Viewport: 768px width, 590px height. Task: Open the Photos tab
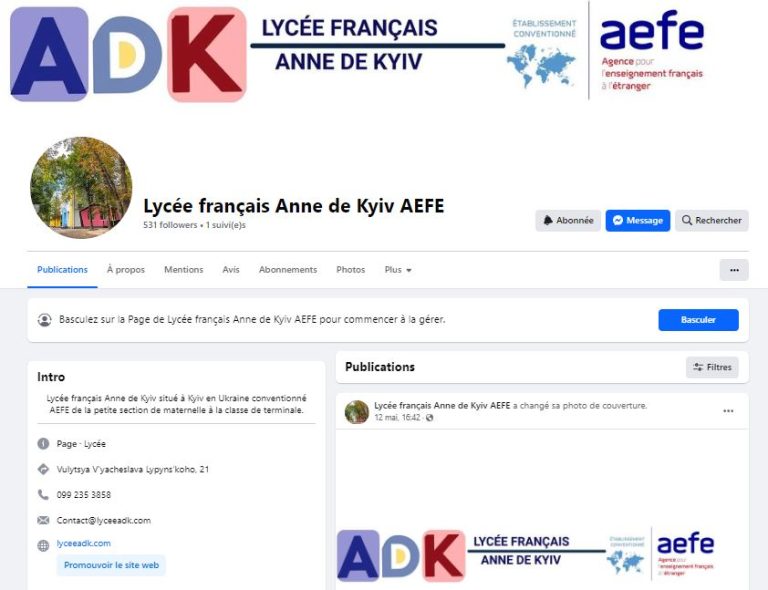point(351,270)
